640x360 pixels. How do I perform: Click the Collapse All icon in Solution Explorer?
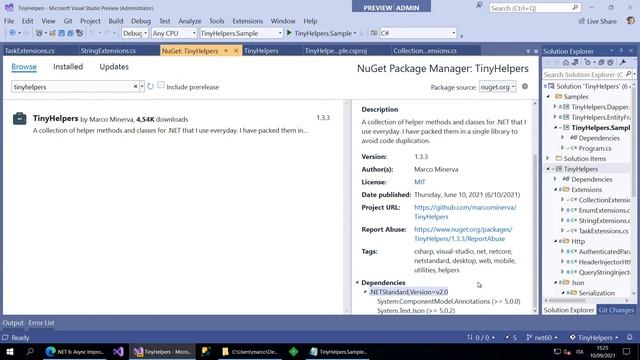(x=601, y=62)
